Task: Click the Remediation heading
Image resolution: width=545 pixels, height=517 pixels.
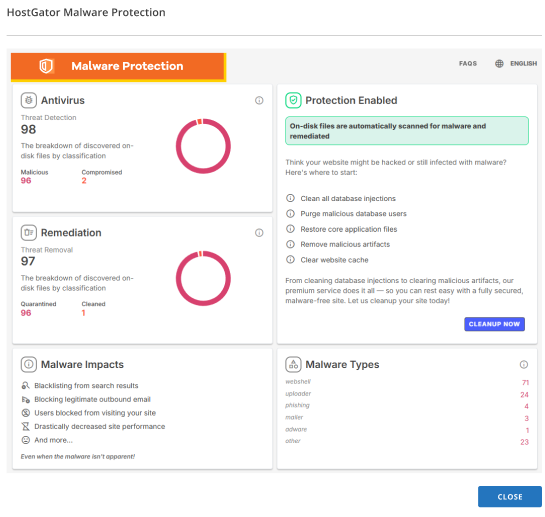Action: tap(71, 233)
